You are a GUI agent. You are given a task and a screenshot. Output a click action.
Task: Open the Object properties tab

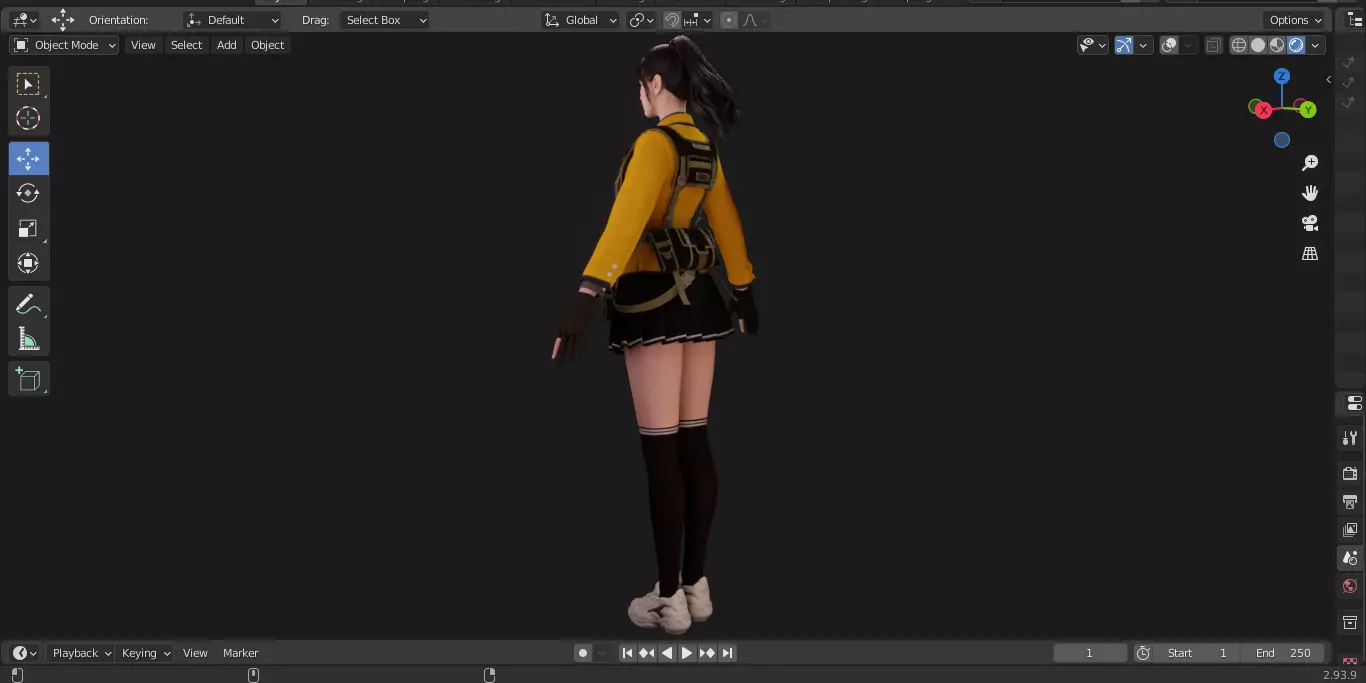pyautogui.click(x=1350, y=622)
